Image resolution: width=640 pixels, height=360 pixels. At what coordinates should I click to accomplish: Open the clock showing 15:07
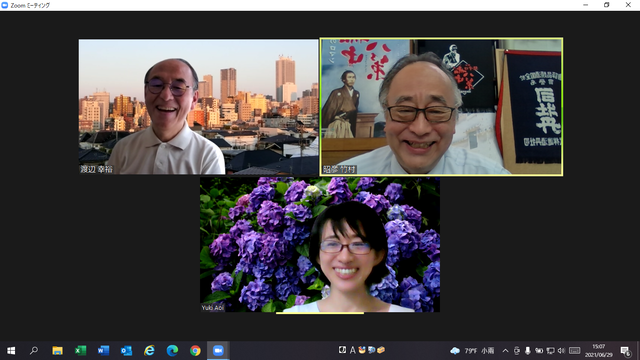(598, 351)
